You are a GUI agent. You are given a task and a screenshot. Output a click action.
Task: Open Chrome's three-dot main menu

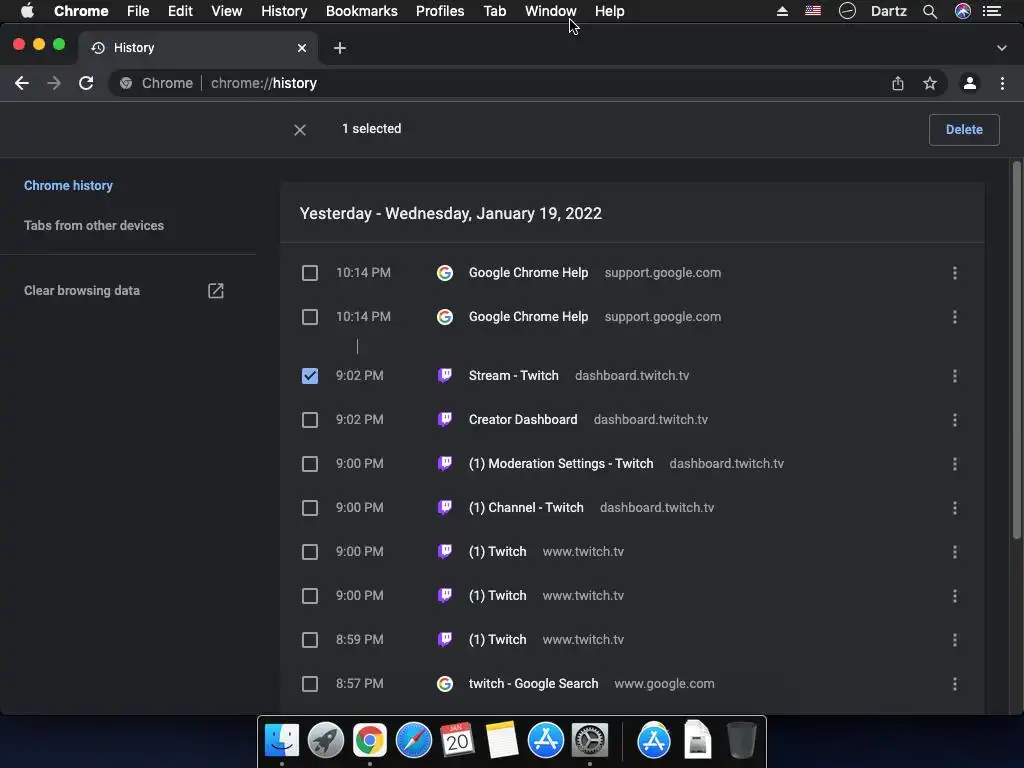pyautogui.click(x=1002, y=83)
